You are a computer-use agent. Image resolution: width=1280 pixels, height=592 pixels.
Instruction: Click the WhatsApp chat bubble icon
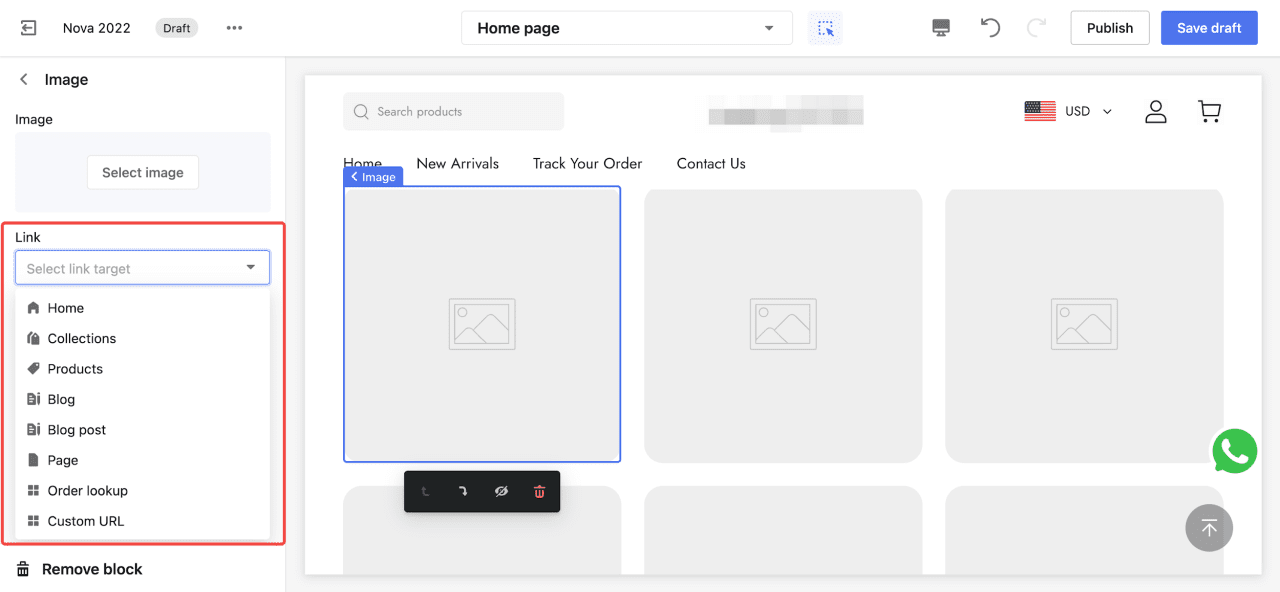tap(1234, 451)
